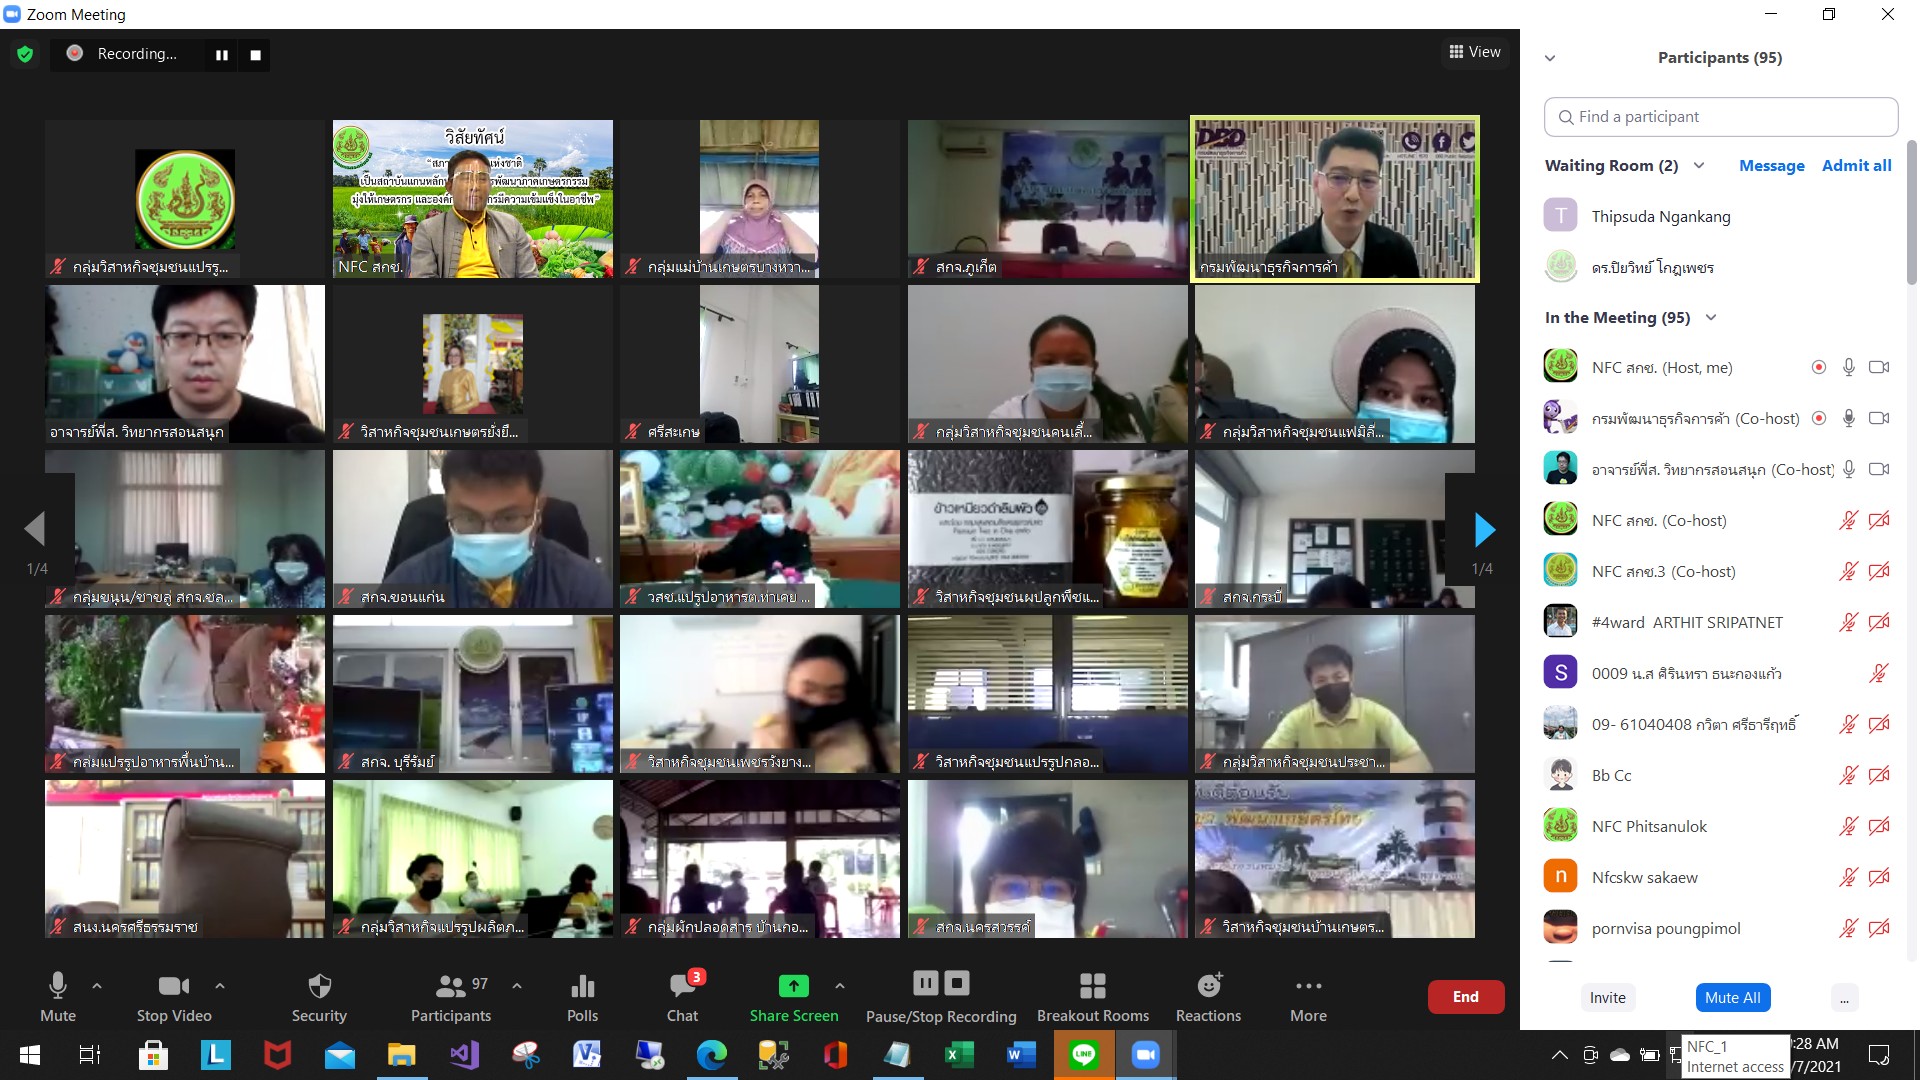Start Share Screen
1920x1080 pixels.
[794, 997]
